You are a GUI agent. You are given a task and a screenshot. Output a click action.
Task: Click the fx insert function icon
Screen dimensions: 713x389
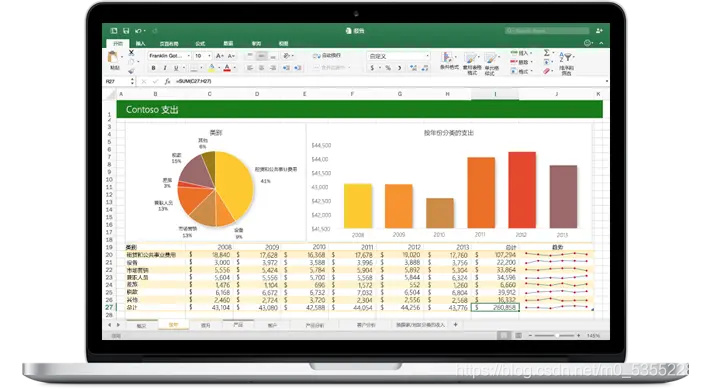[167, 81]
